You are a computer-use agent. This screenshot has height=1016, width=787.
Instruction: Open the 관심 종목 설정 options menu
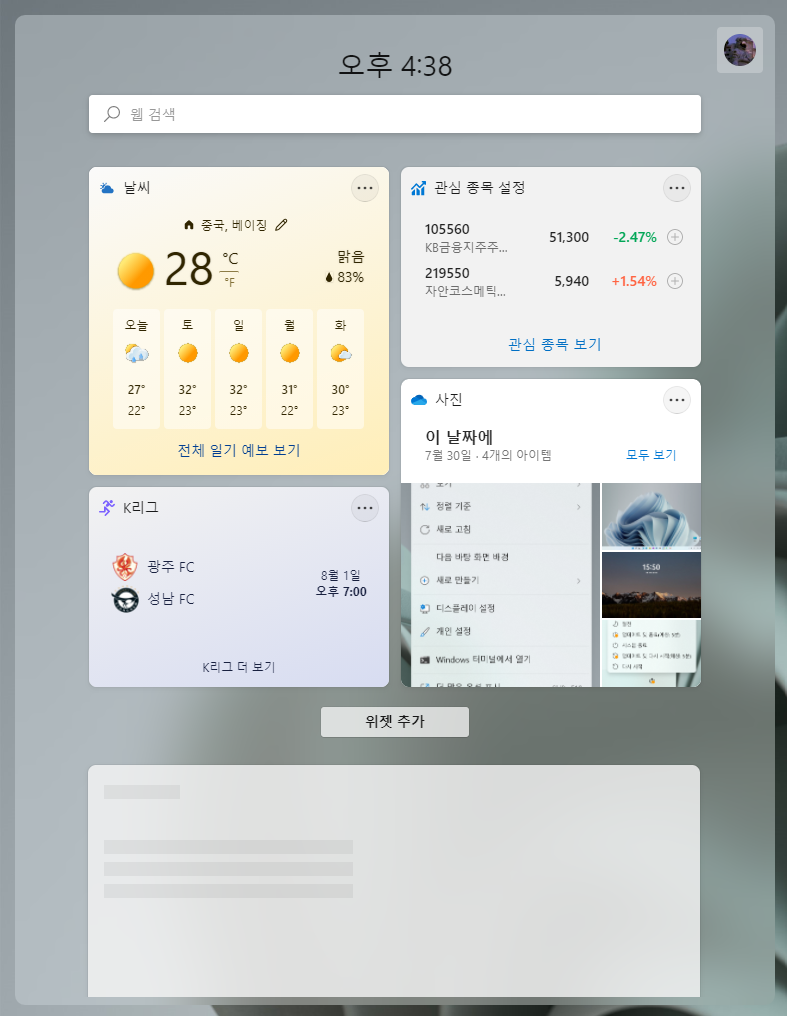[x=677, y=188]
